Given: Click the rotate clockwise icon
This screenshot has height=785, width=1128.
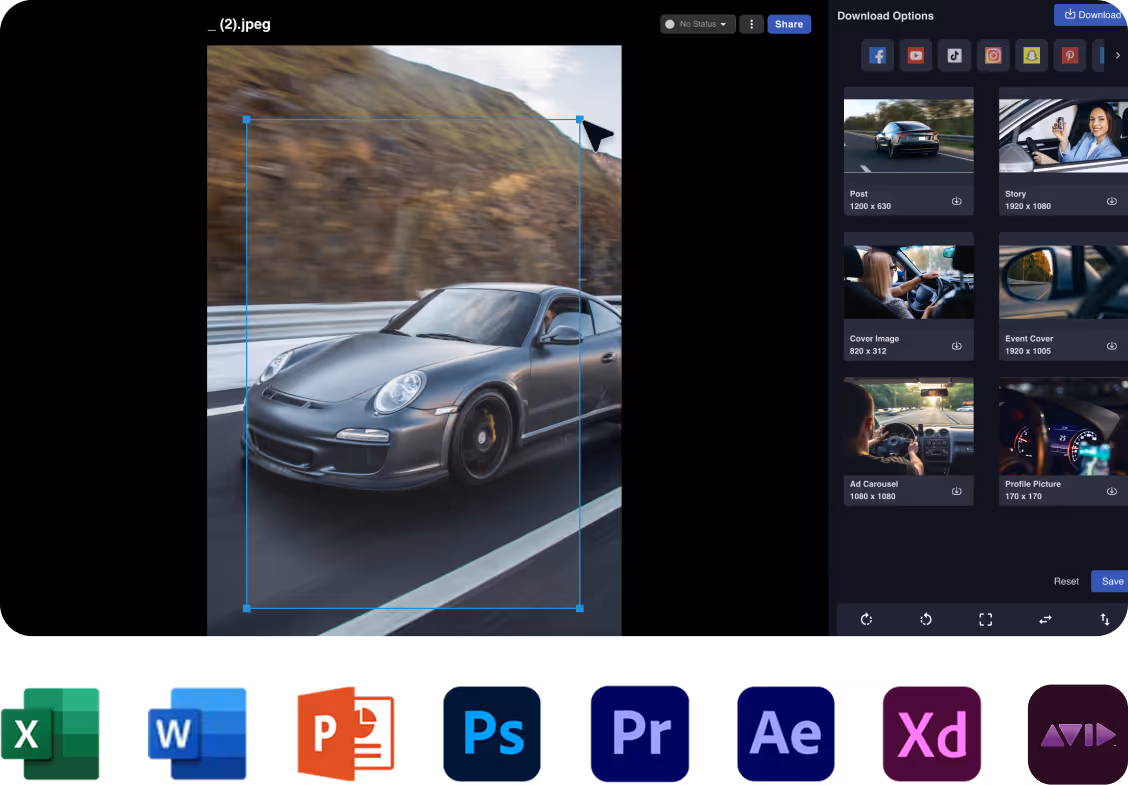Looking at the screenshot, I should [x=866, y=620].
